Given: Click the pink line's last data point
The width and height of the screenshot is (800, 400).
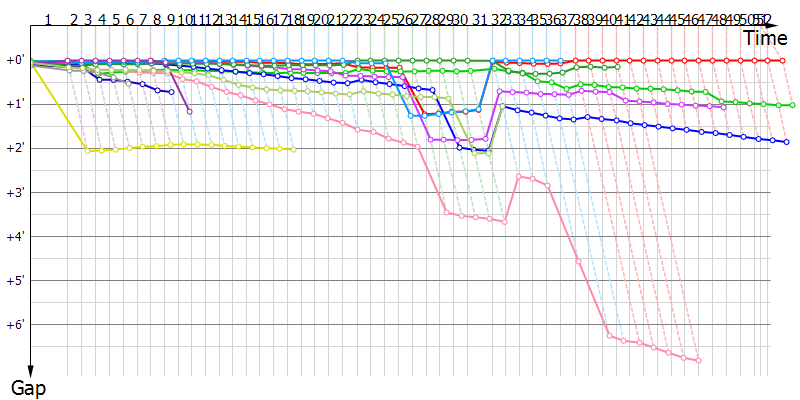Looking at the screenshot, I should tap(698, 360).
